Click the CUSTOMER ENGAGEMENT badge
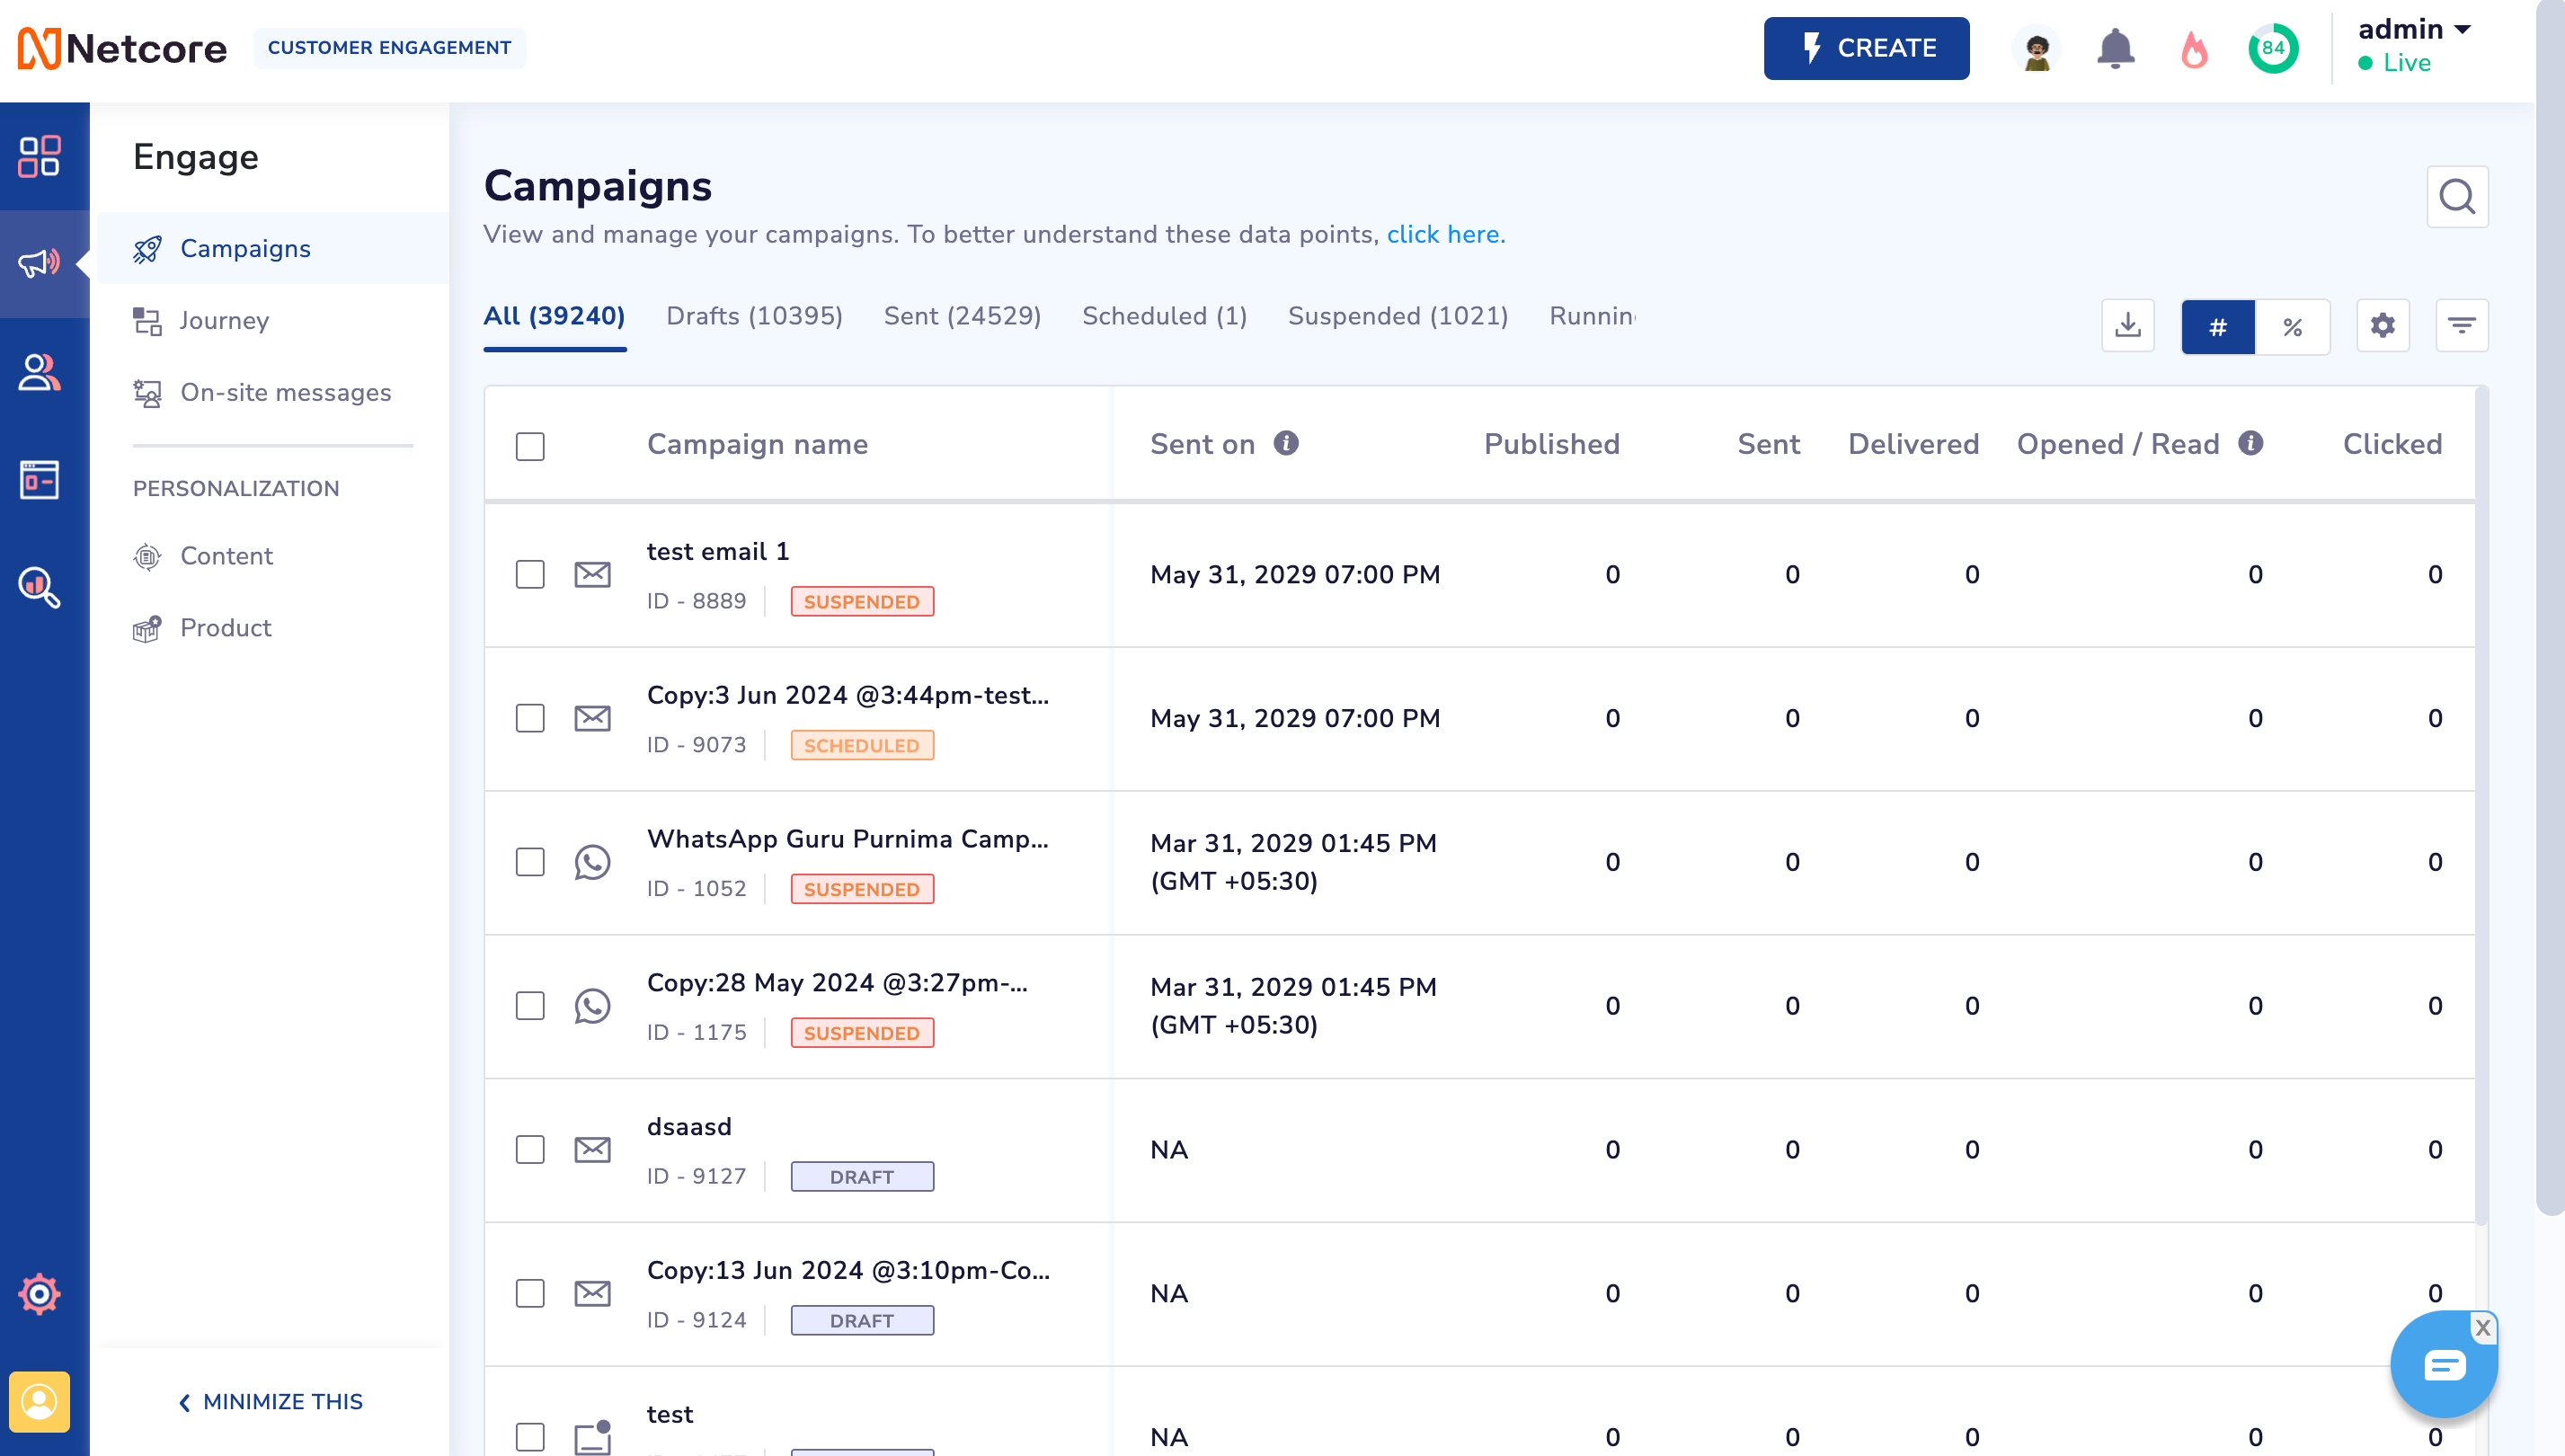 [x=389, y=48]
